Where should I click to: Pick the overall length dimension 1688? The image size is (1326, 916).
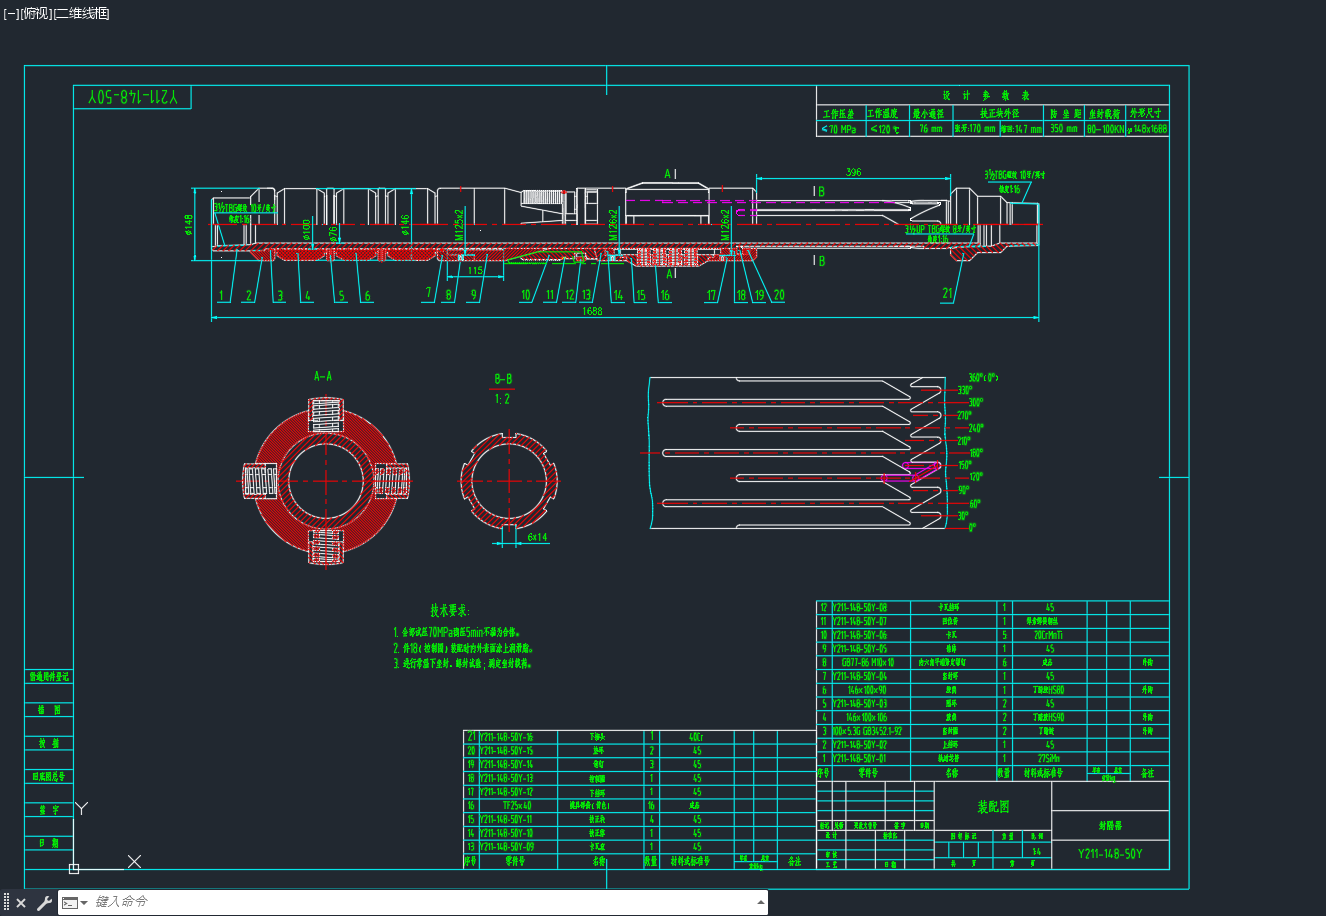coord(591,311)
